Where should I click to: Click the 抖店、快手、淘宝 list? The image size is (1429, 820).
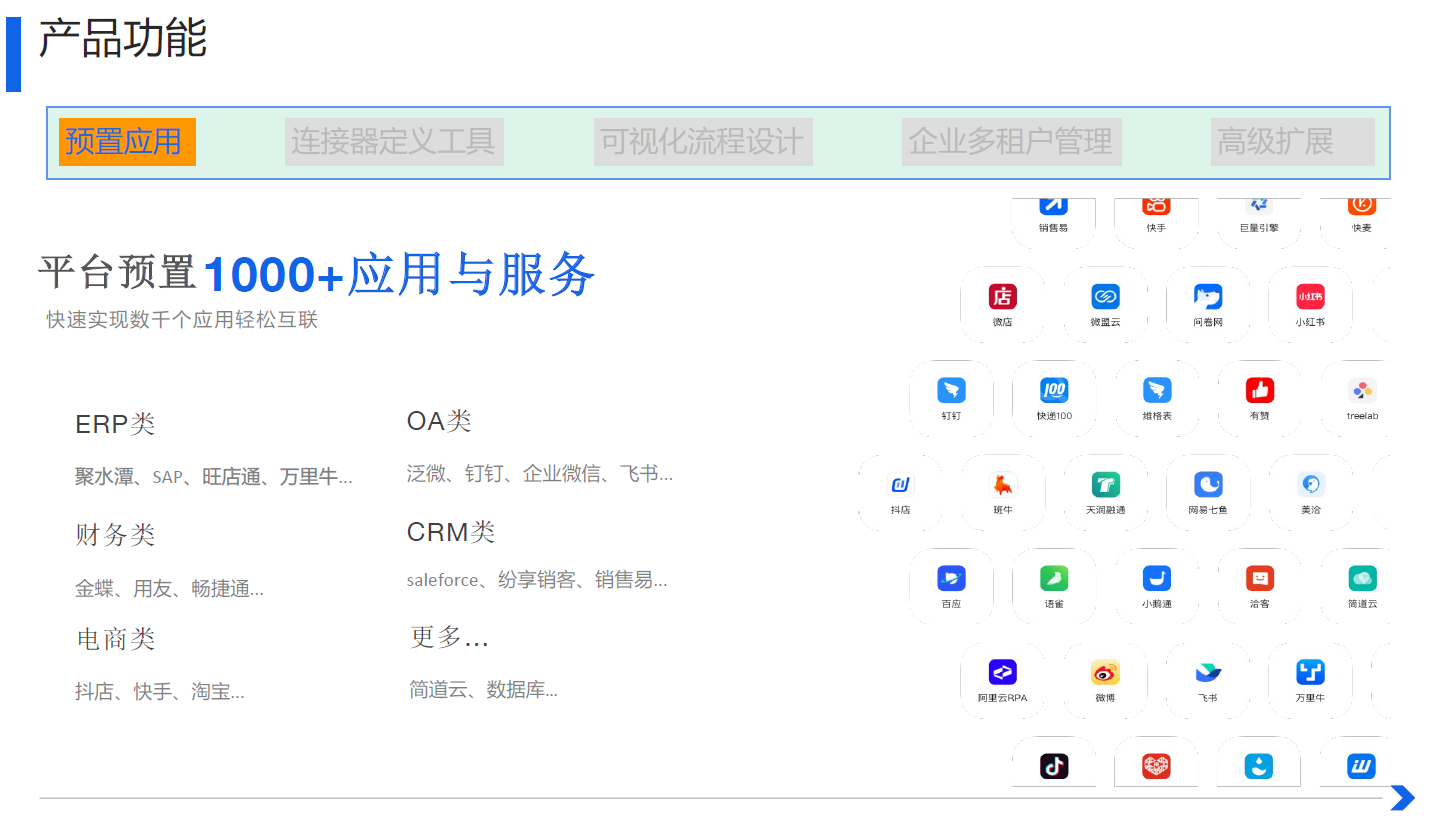coord(160,691)
